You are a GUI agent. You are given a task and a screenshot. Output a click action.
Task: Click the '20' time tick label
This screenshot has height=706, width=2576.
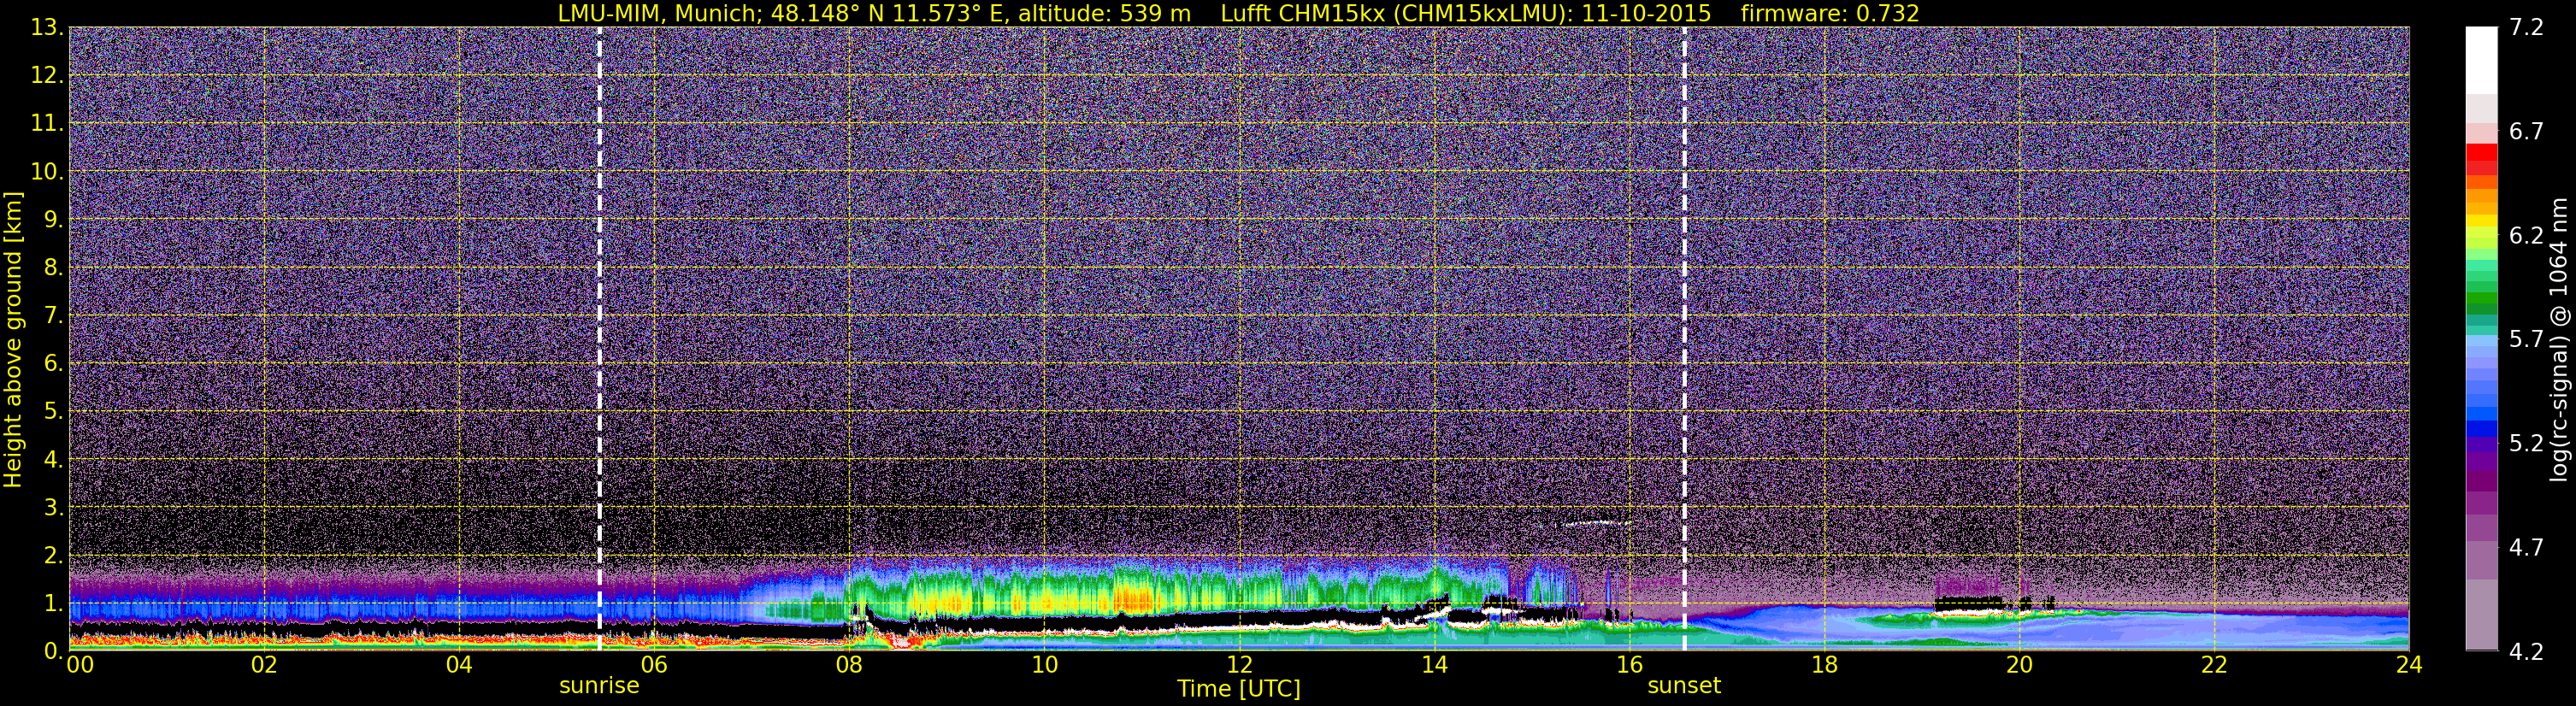tap(2019, 665)
